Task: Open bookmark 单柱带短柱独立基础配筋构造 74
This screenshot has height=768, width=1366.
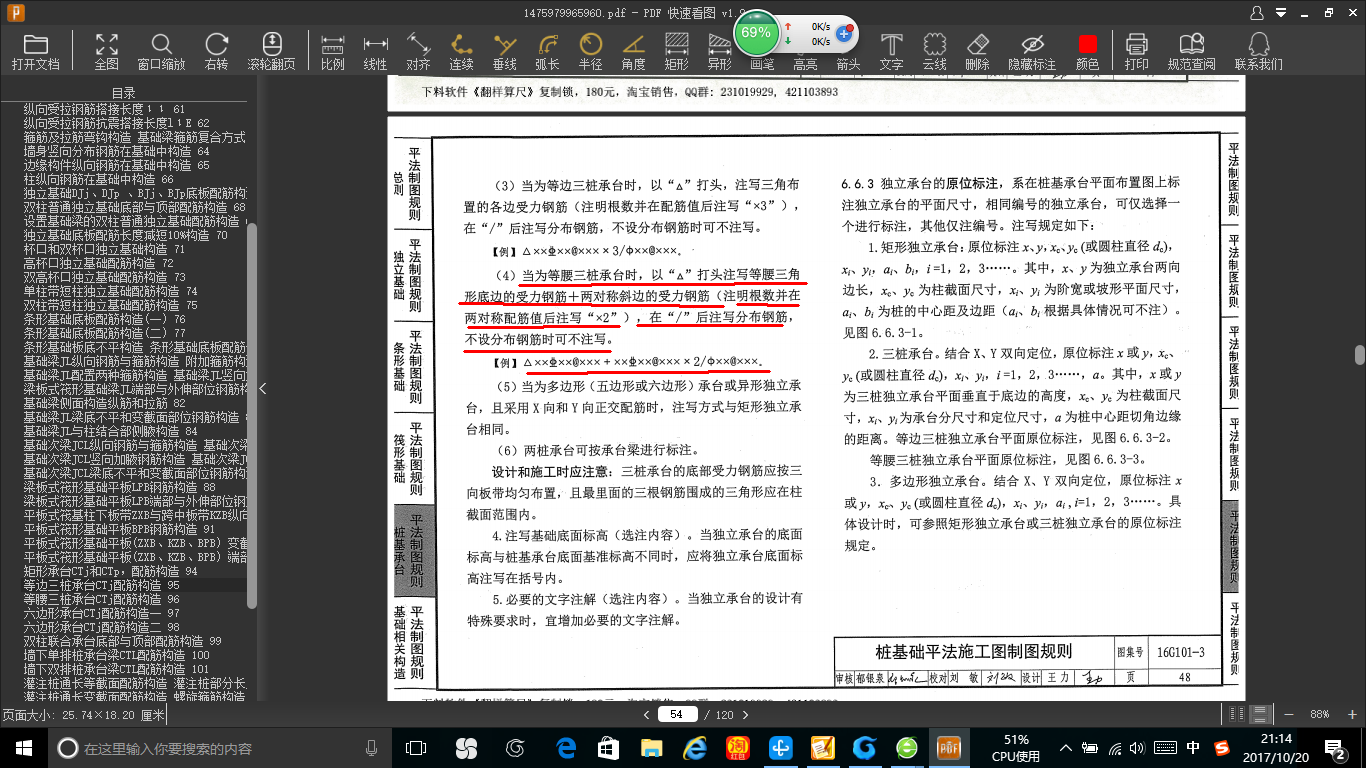Action: click(110, 291)
